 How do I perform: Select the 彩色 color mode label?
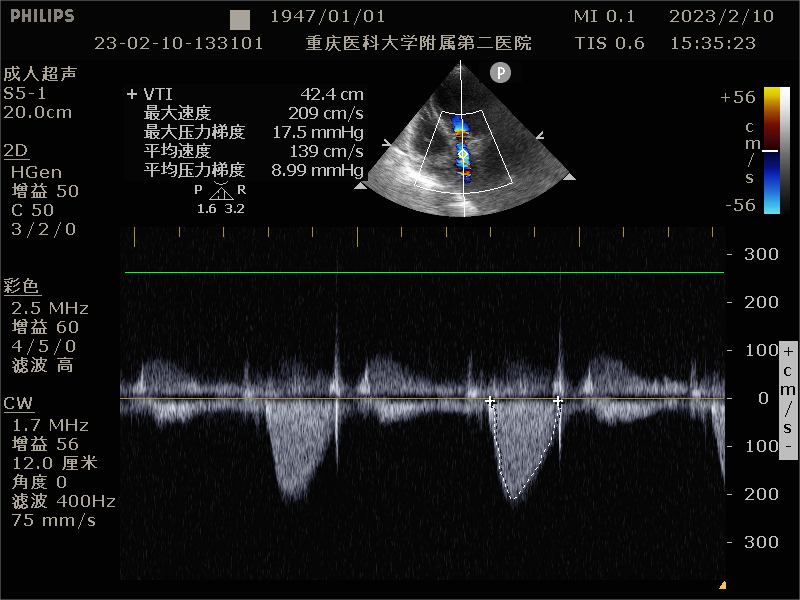pos(22,287)
